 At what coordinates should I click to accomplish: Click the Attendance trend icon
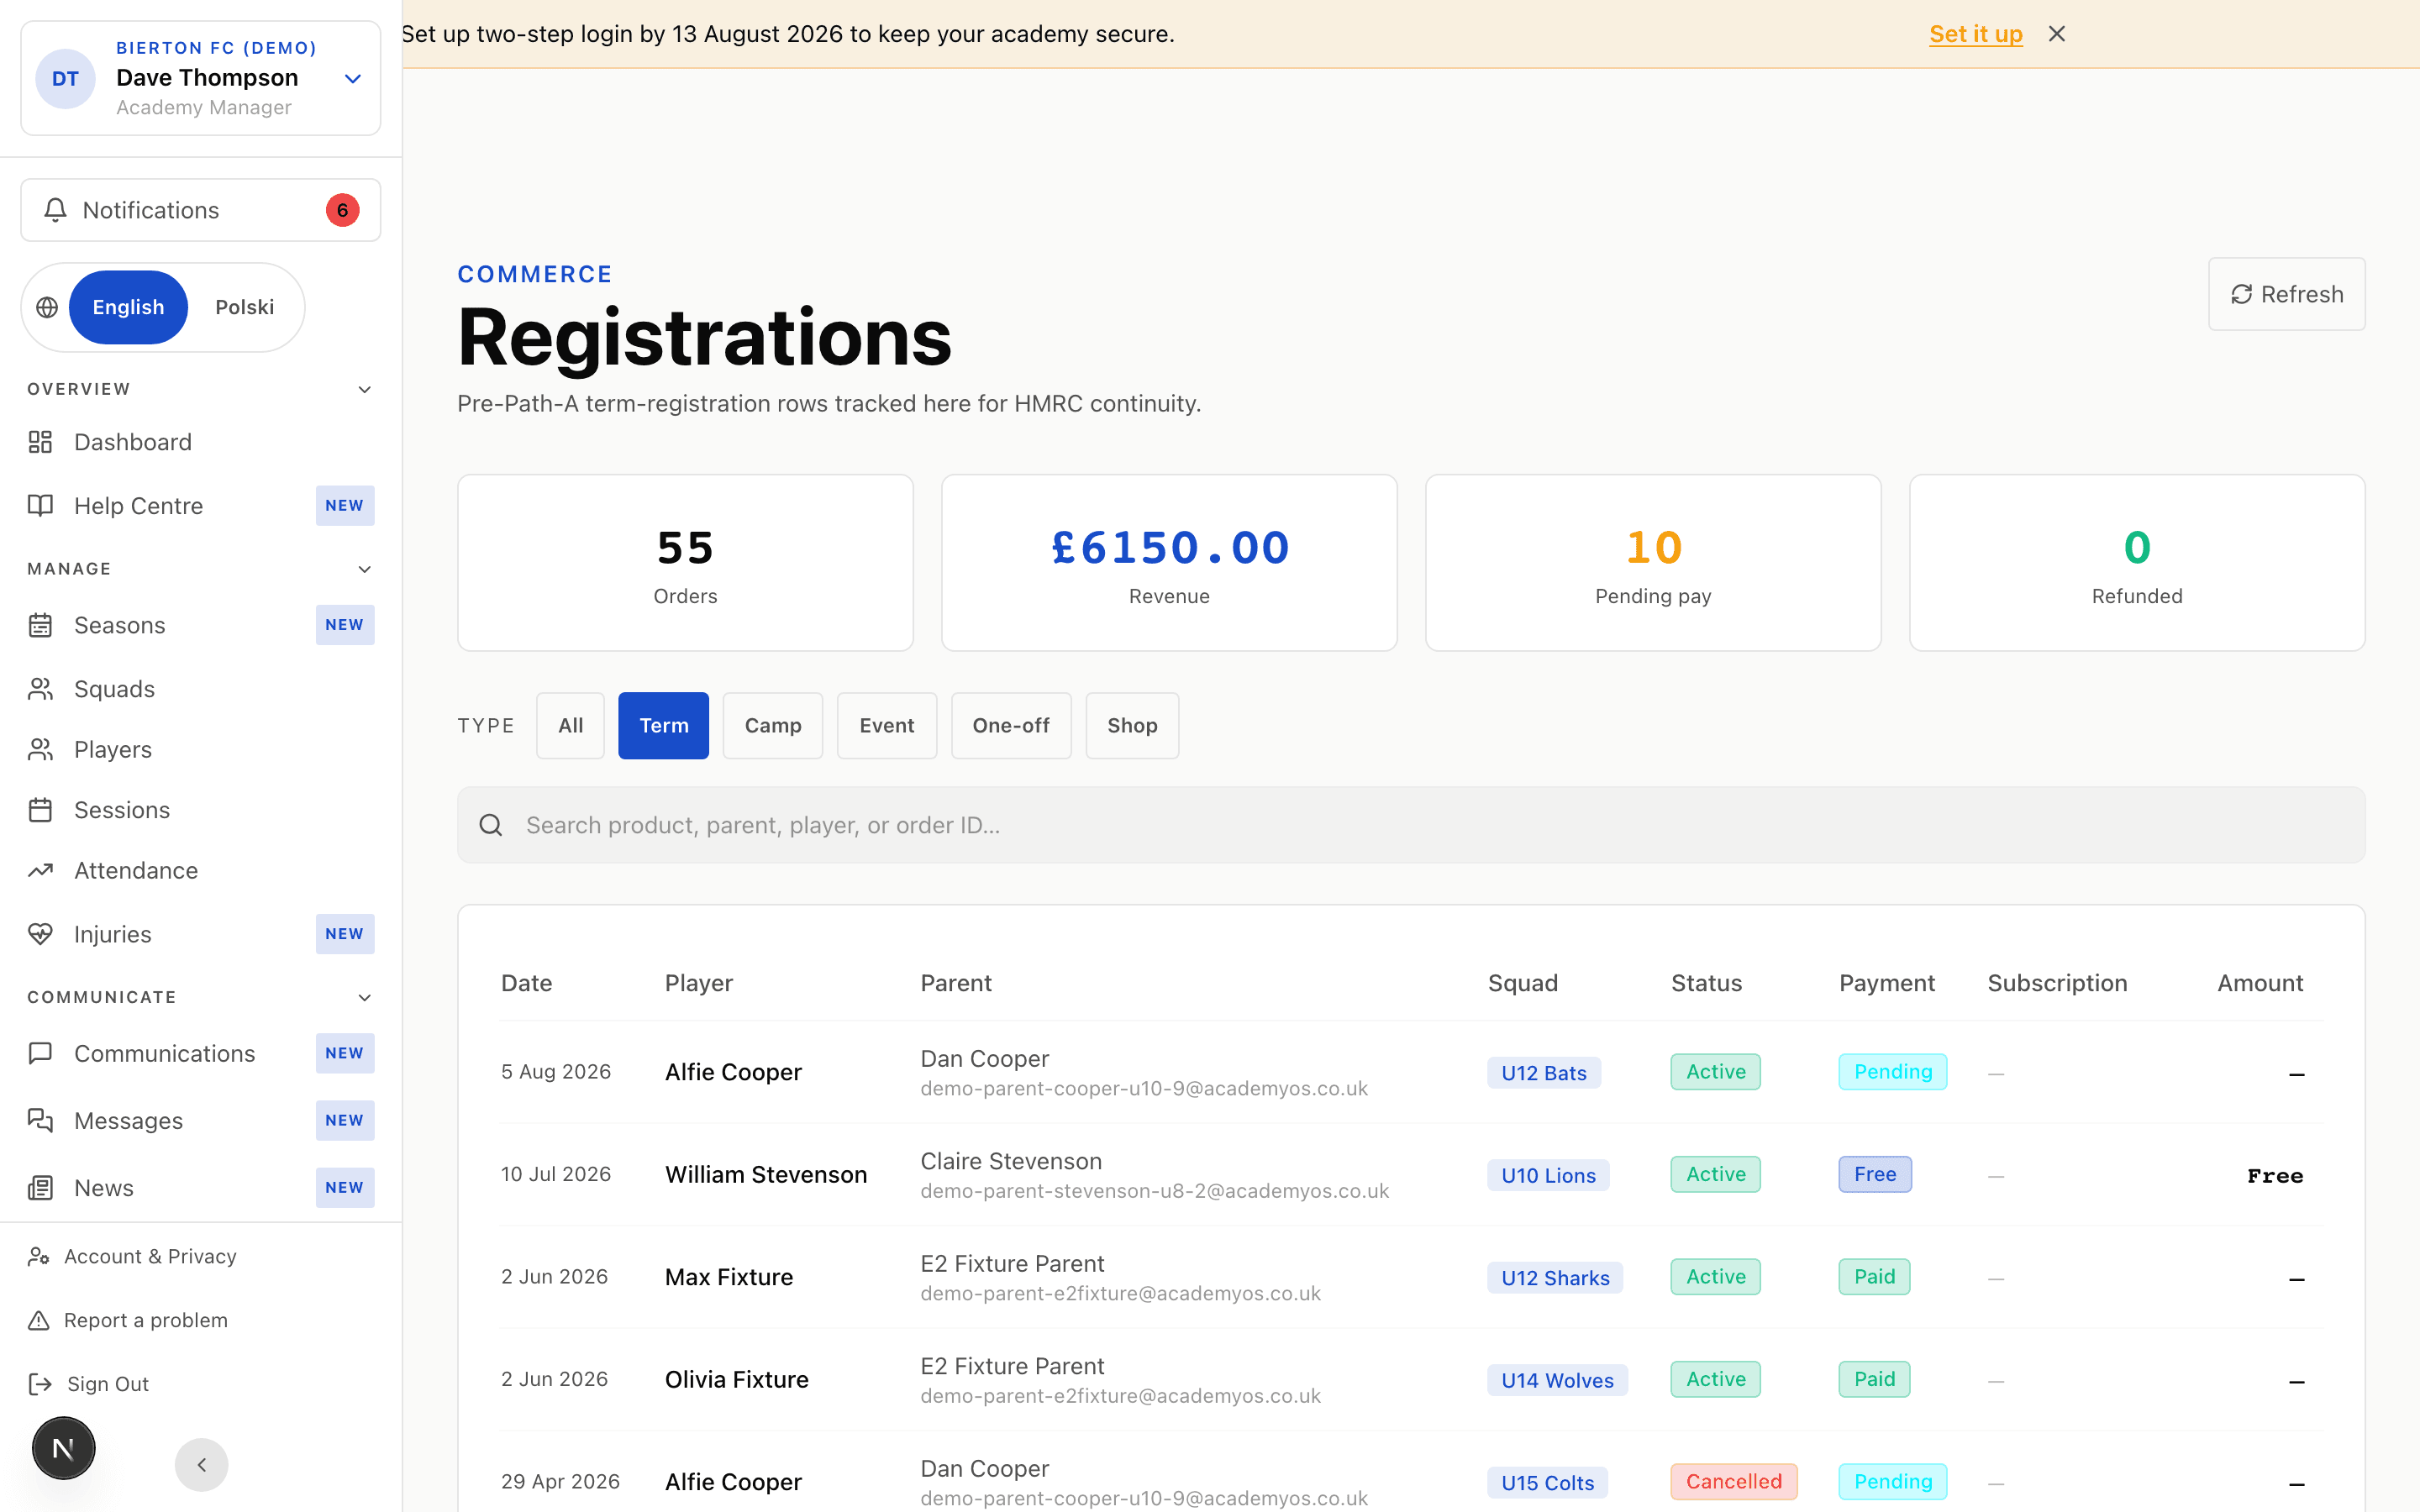tap(40, 870)
